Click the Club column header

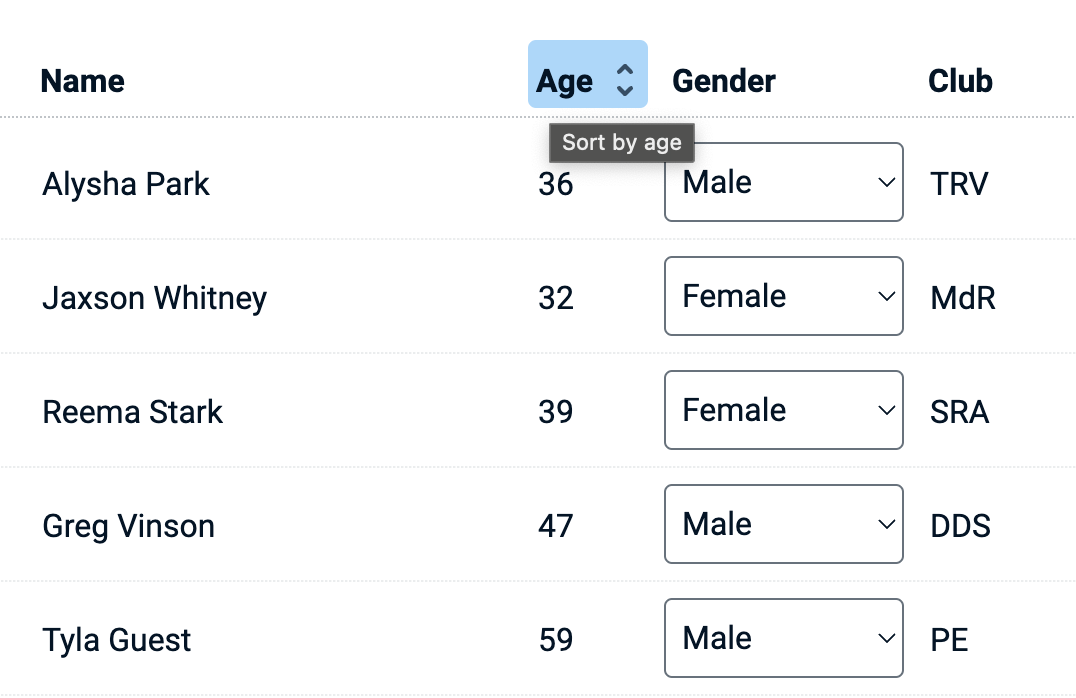(960, 80)
